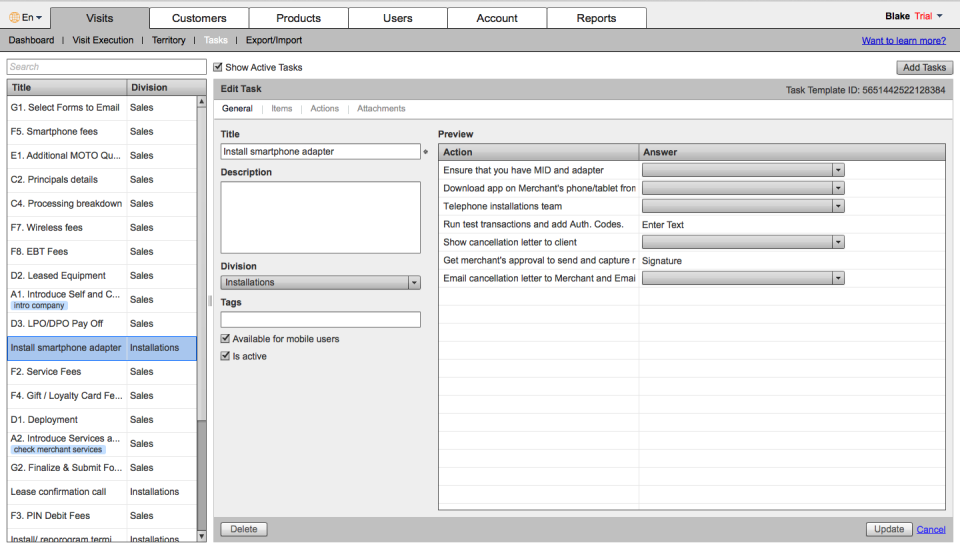Switch to the Customers tab
This screenshot has height=549, width=960.
click(199, 18)
